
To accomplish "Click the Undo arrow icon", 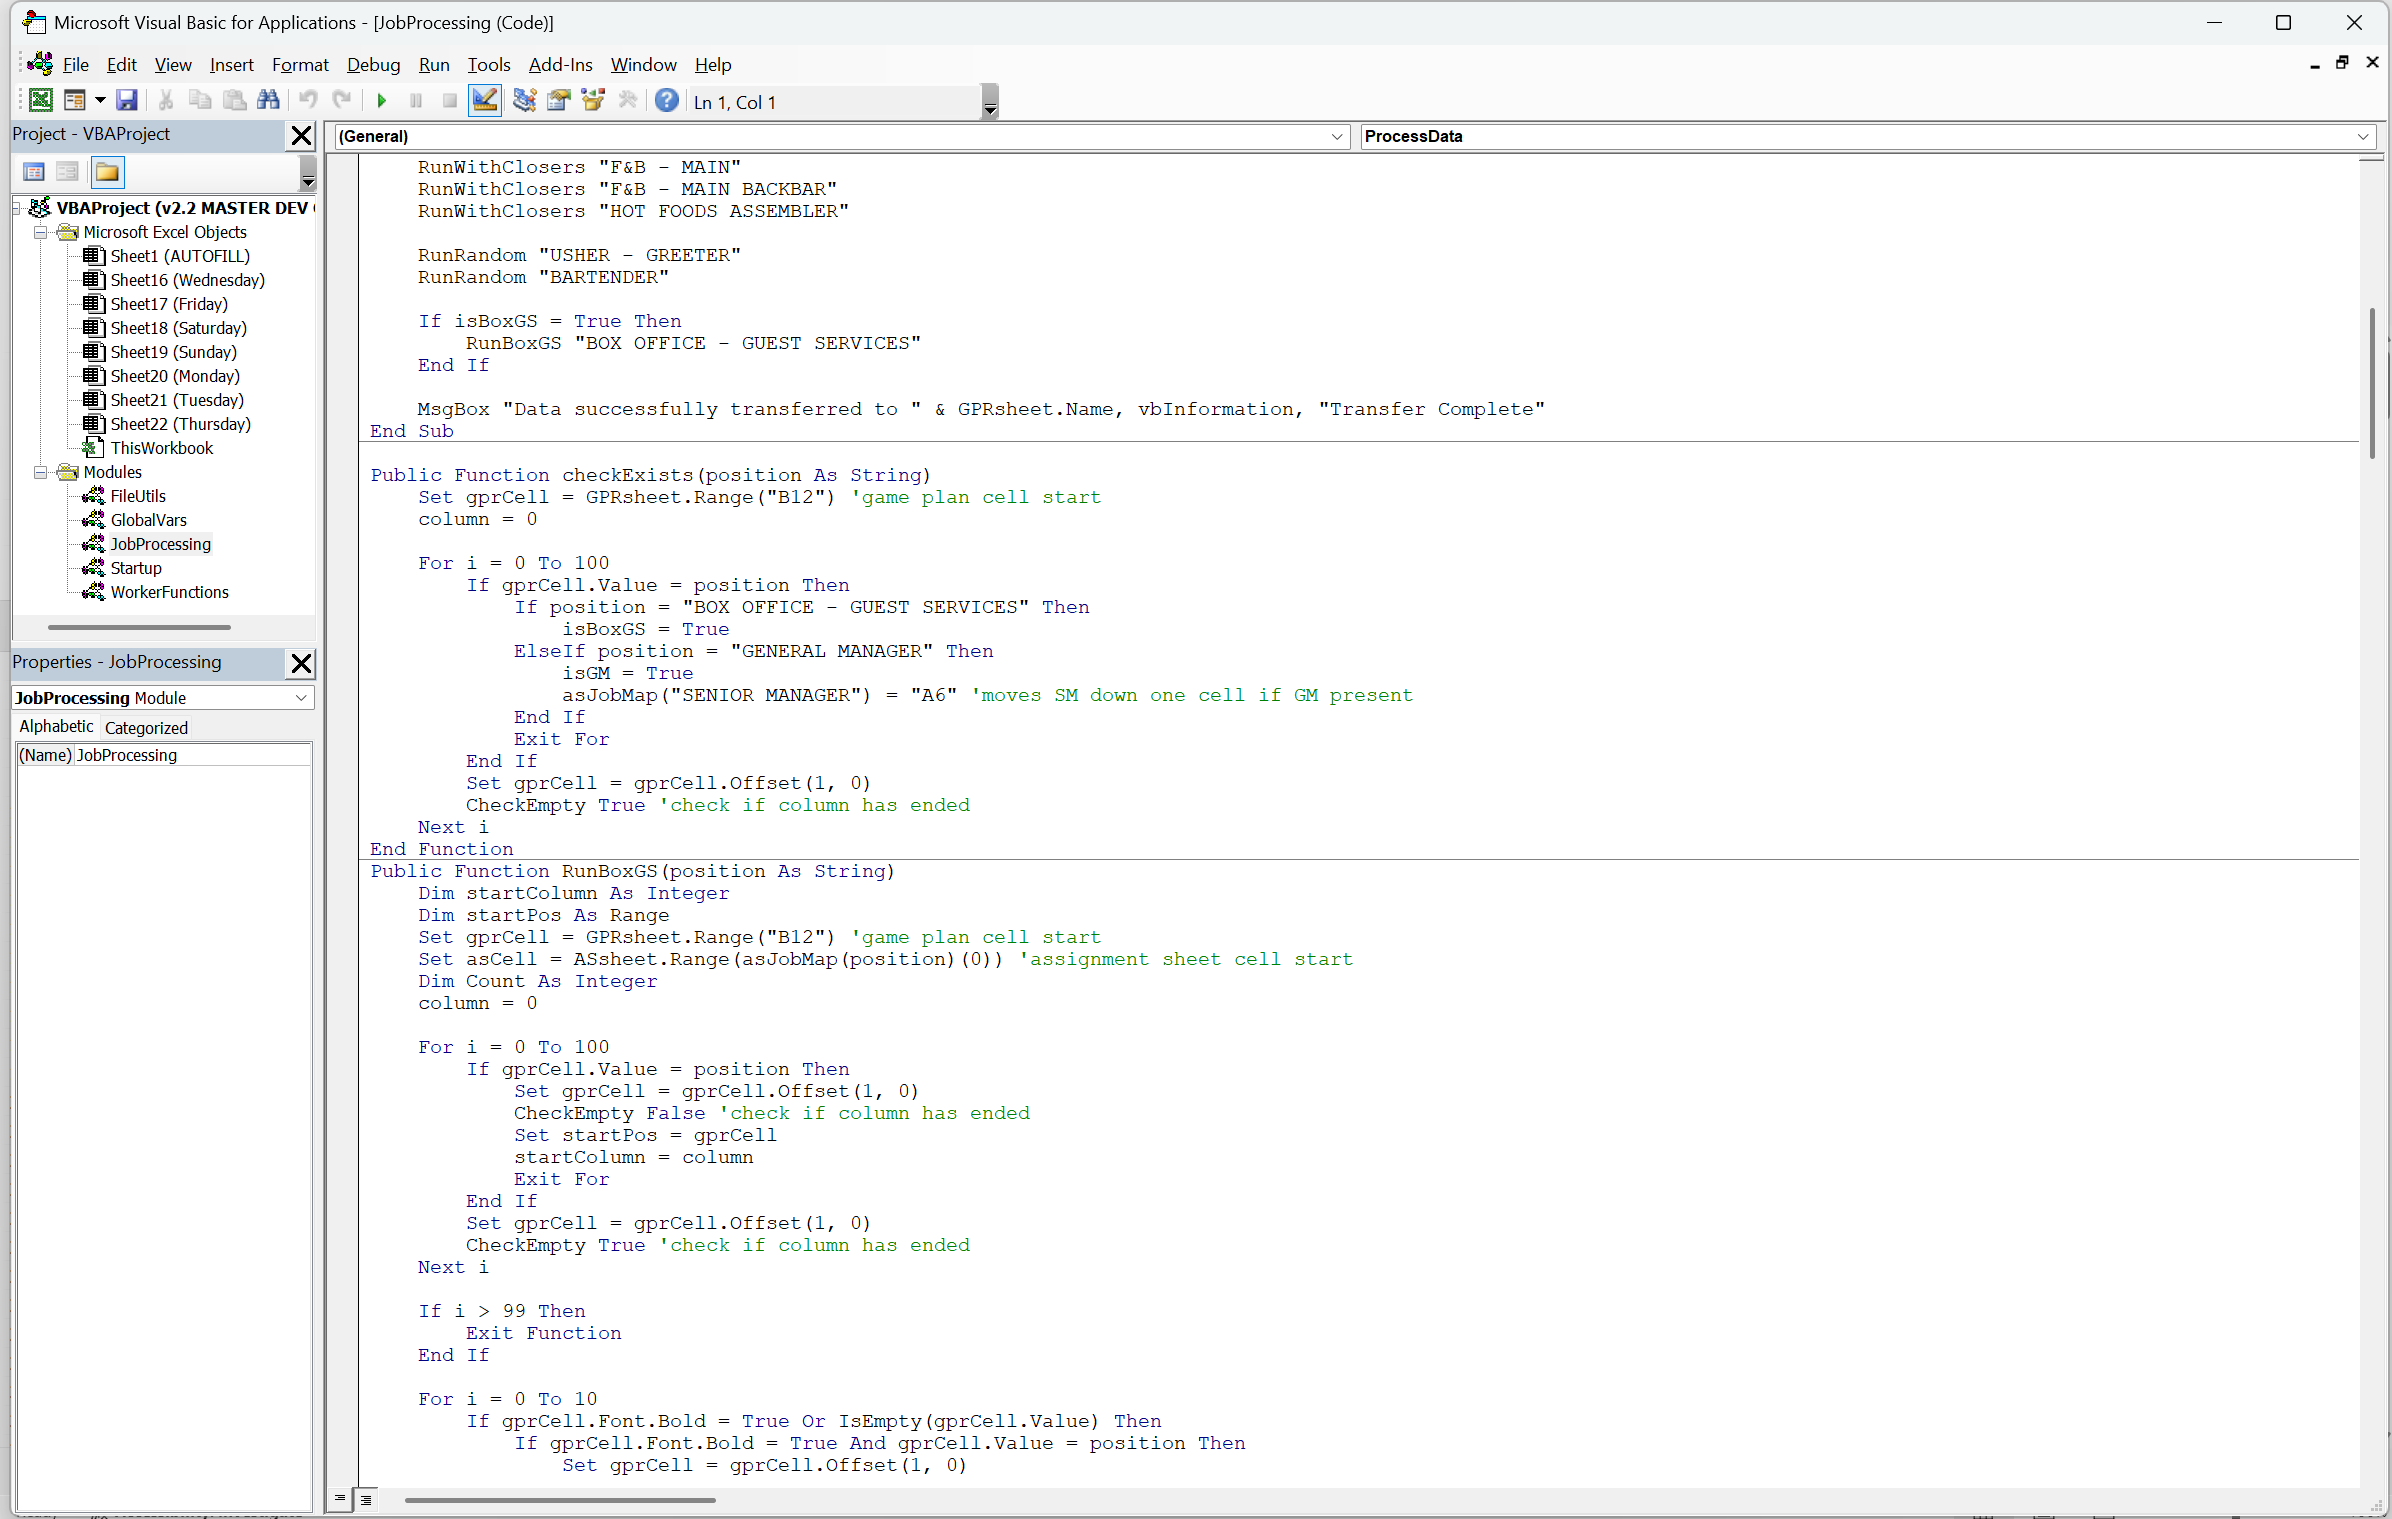I will (x=308, y=100).
